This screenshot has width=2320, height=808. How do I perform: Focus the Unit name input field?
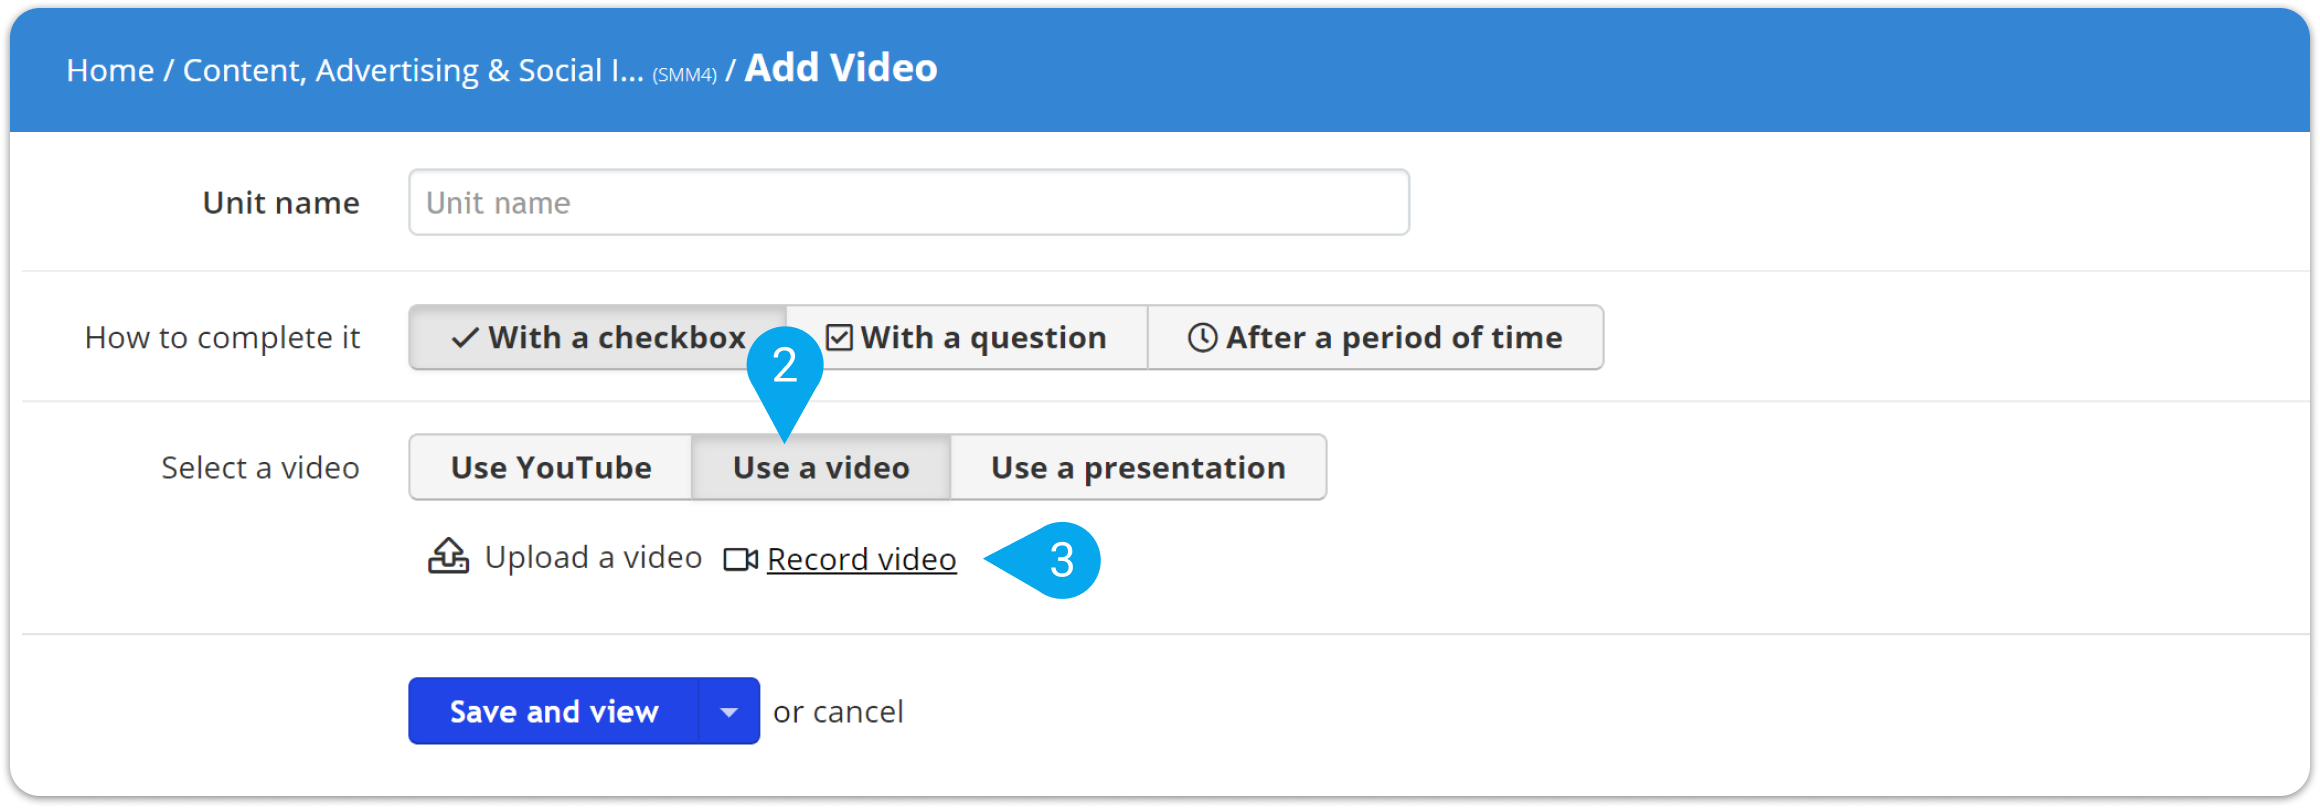[x=909, y=202]
